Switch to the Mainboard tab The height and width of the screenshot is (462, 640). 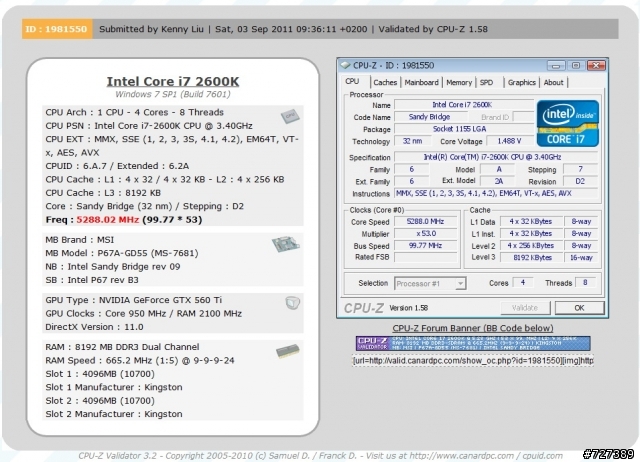(421, 82)
